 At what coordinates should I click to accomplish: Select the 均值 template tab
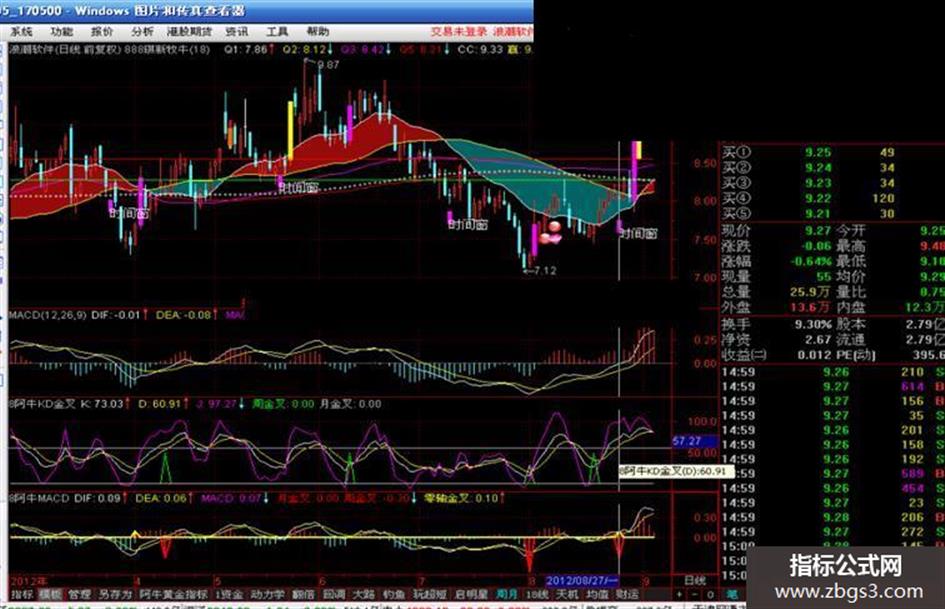pos(597,594)
